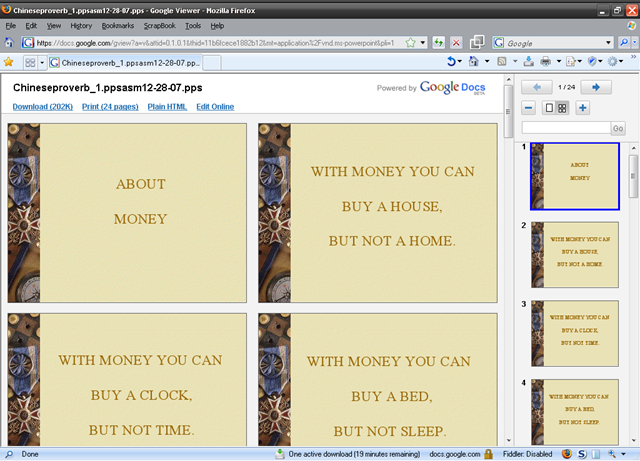Click the home icon in the tab bar toolbar

pos(473,62)
